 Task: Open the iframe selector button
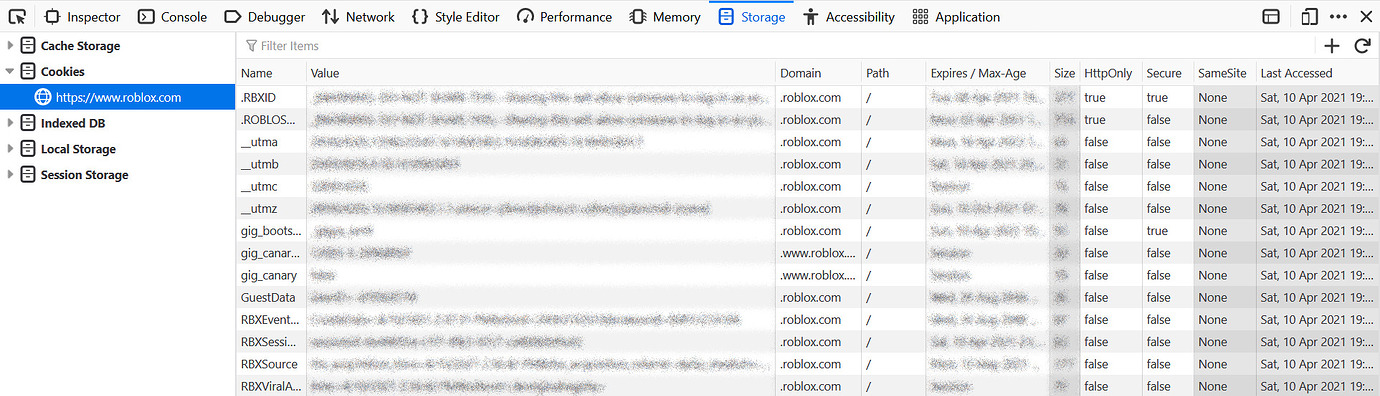coord(1271,16)
